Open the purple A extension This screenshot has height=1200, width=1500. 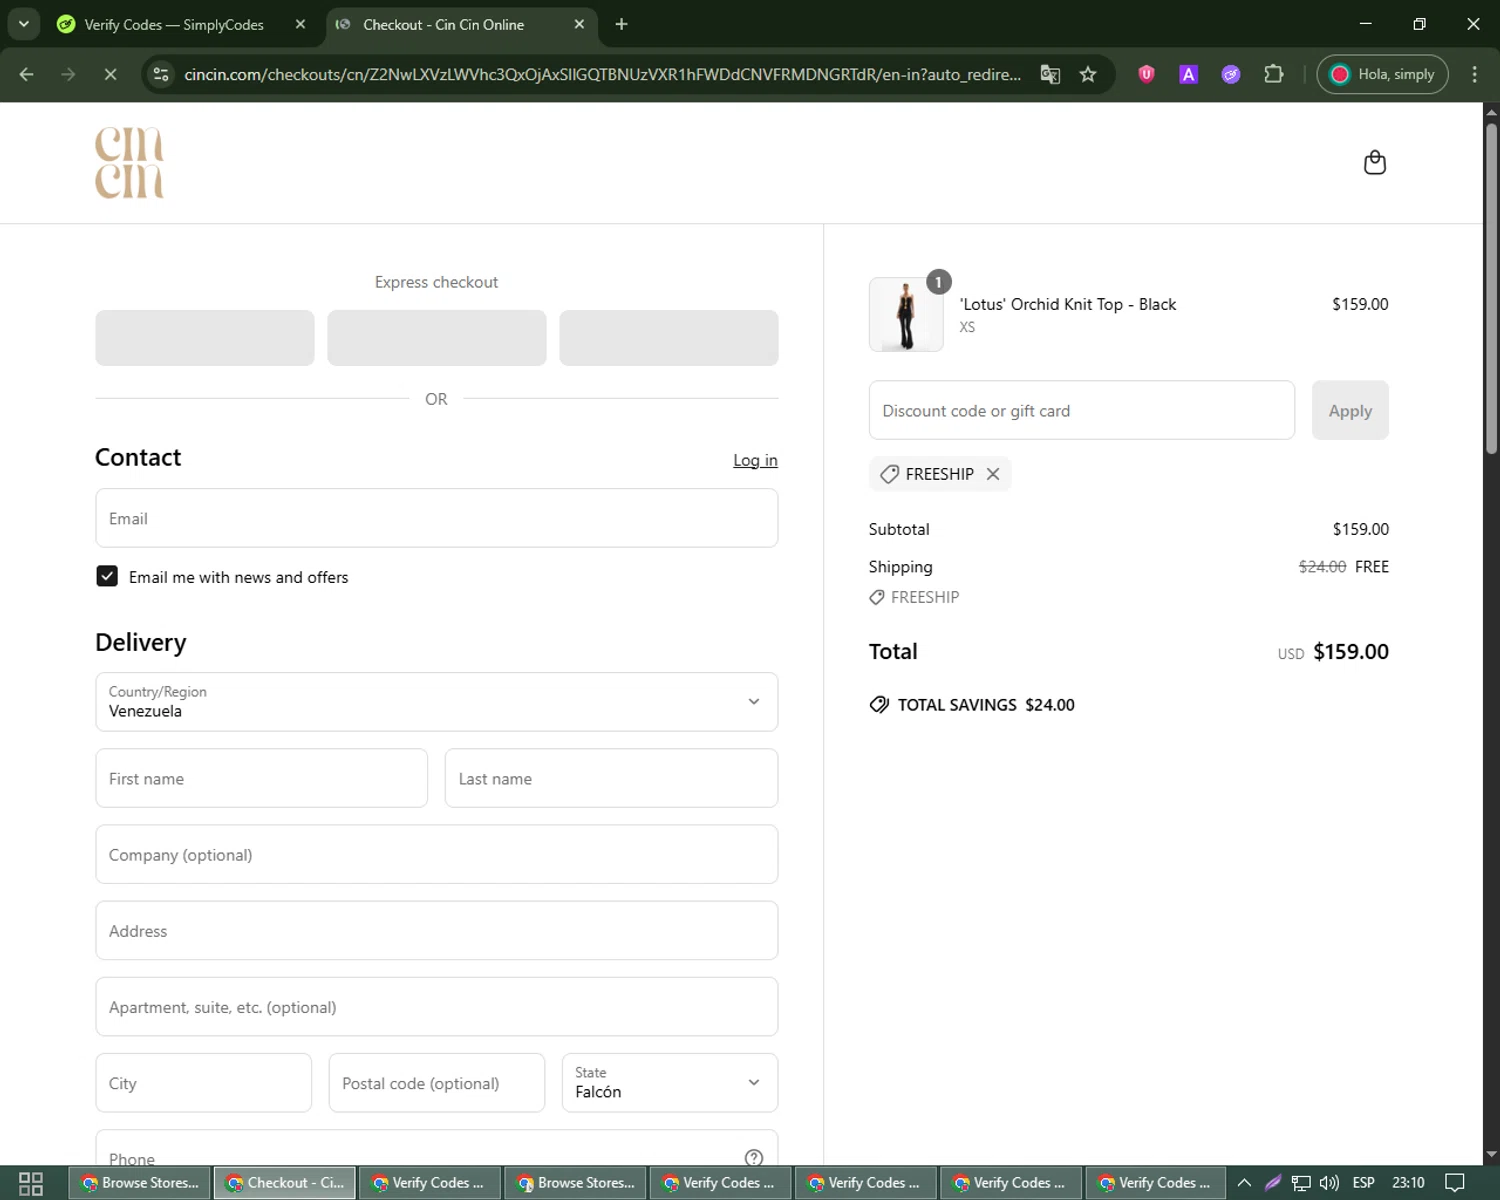tap(1189, 74)
